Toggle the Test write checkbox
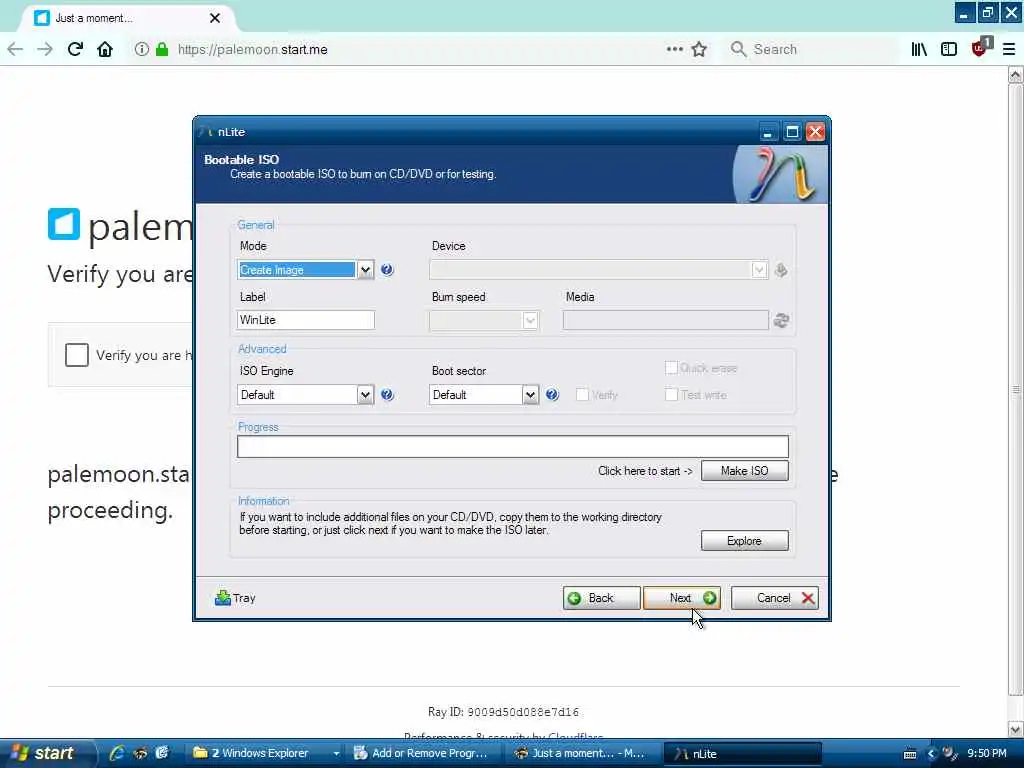 [x=671, y=394]
